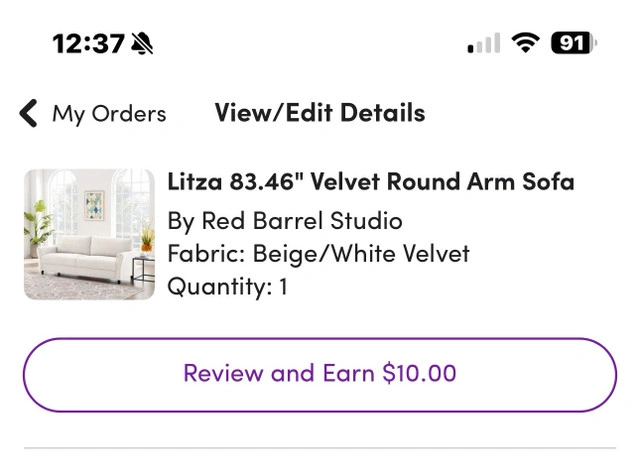Viewport: 640px width, 459px height.
Task: Open Litza Velvet Round Arm Sofa title
Action: pos(371,182)
